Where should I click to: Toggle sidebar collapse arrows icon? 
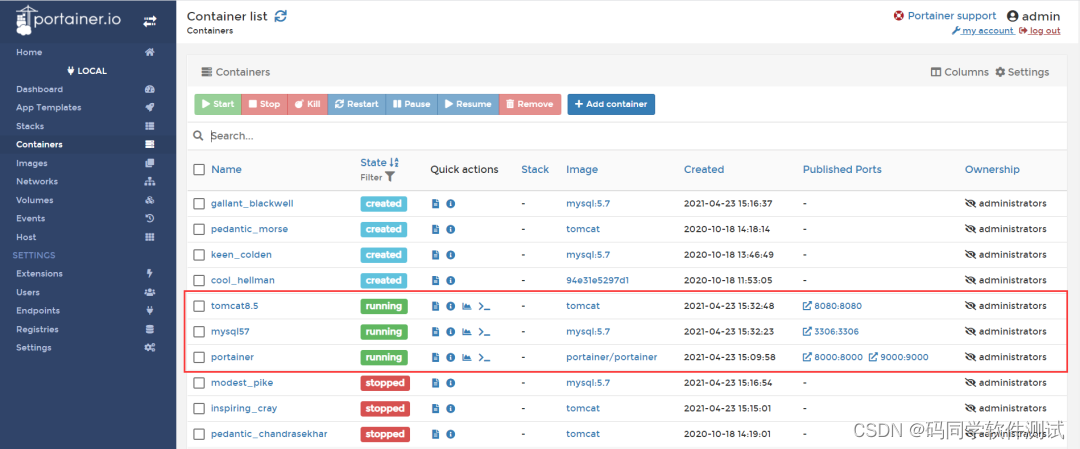149,21
